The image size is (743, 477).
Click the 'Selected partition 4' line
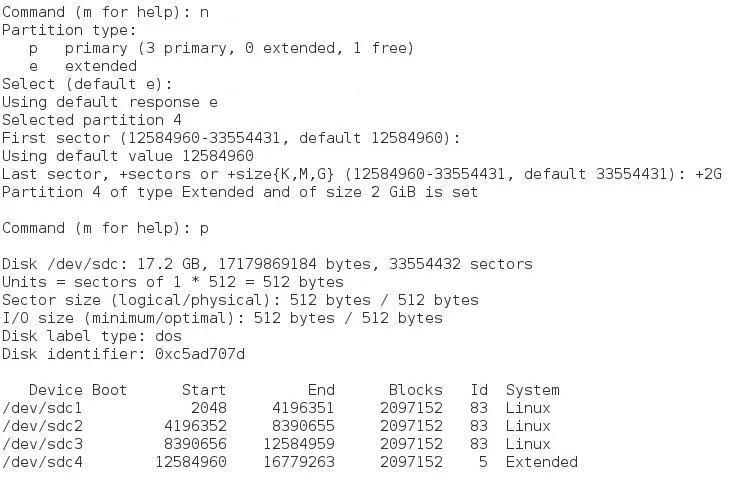pyautogui.click(x=92, y=120)
